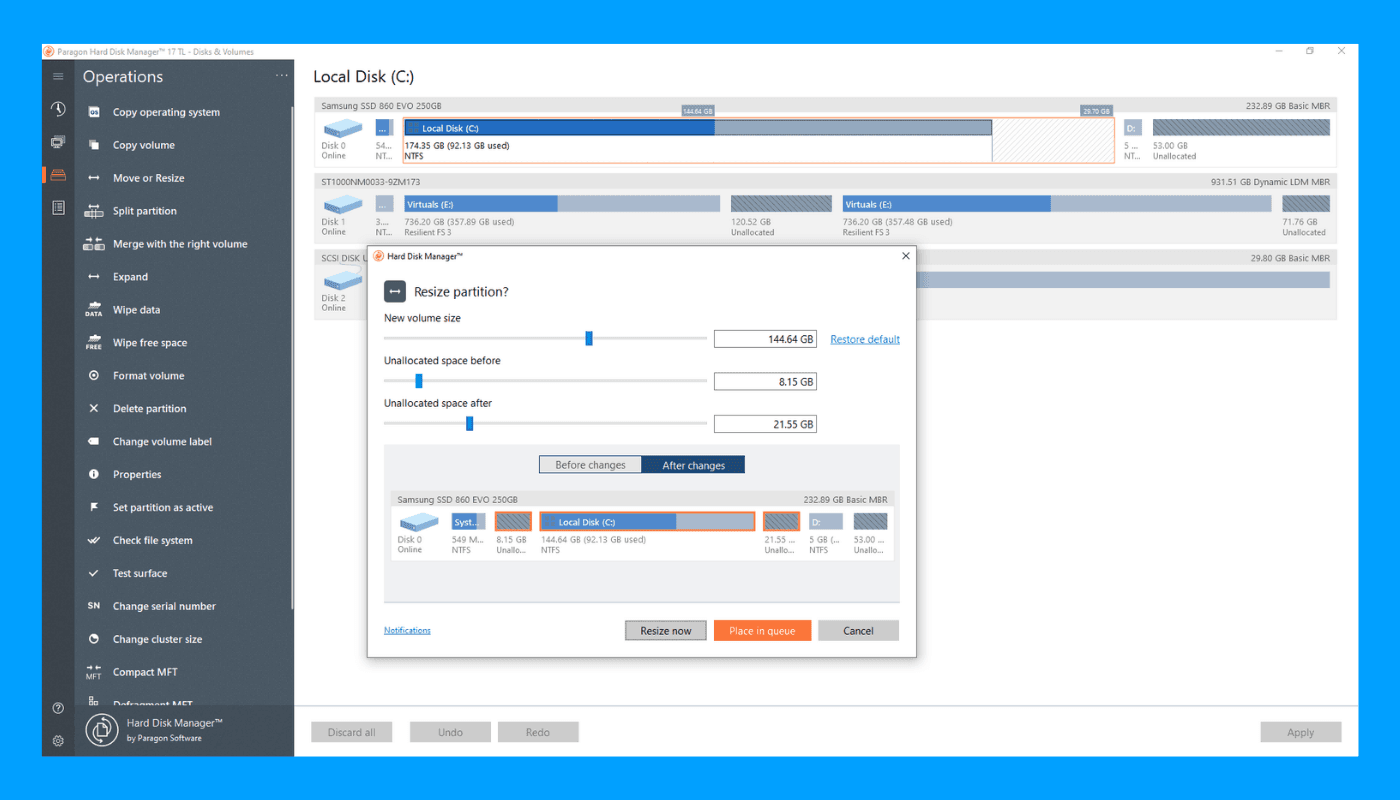Select the first Virtuals (E:) volume on Disk 1
The height and width of the screenshot is (800, 1400).
(561, 203)
